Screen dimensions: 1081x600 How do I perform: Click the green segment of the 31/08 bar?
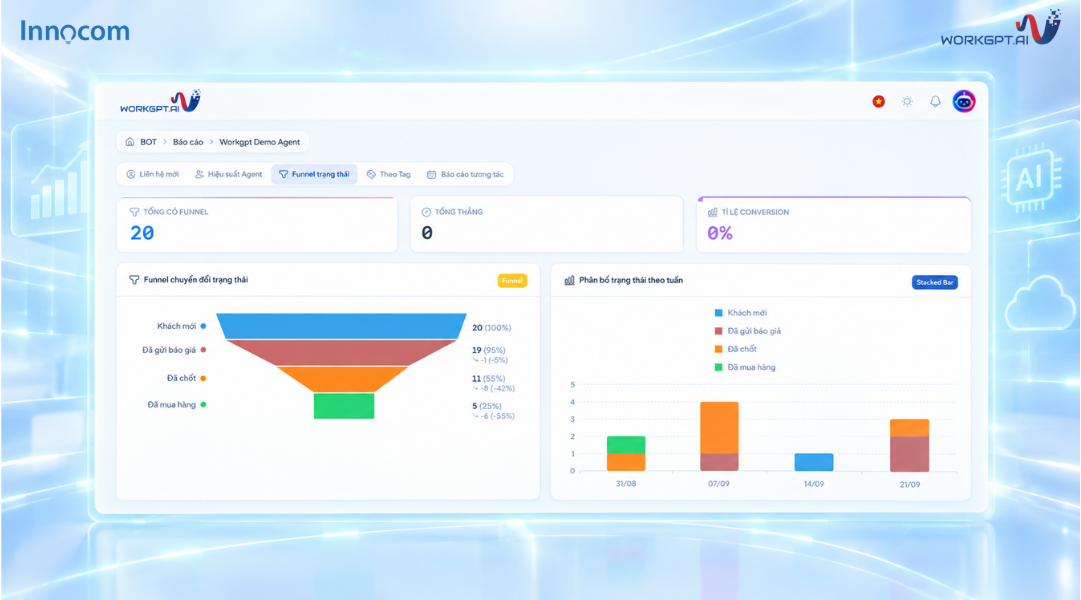pyautogui.click(x=626, y=445)
